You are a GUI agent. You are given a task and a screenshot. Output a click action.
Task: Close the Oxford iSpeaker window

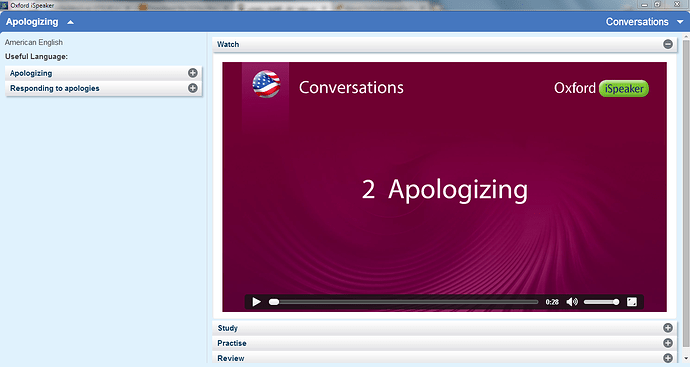(677, 4)
